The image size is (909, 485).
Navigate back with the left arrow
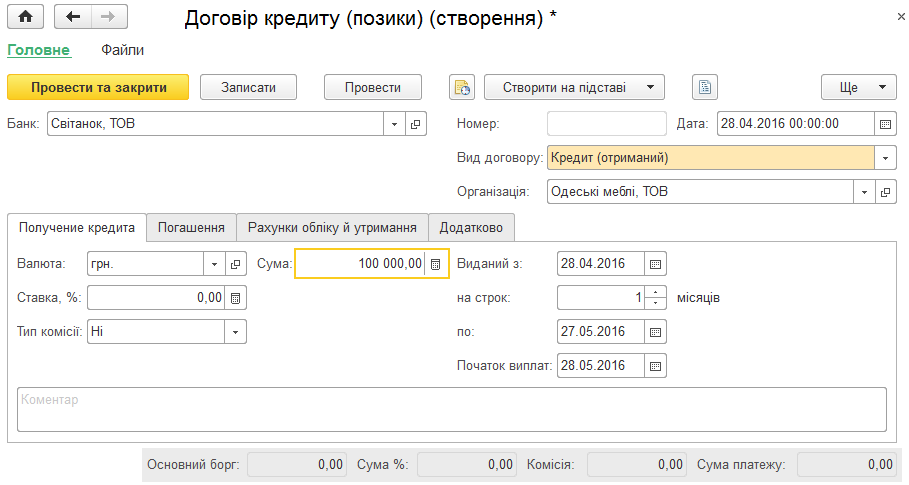pyautogui.click(x=72, y=16)
